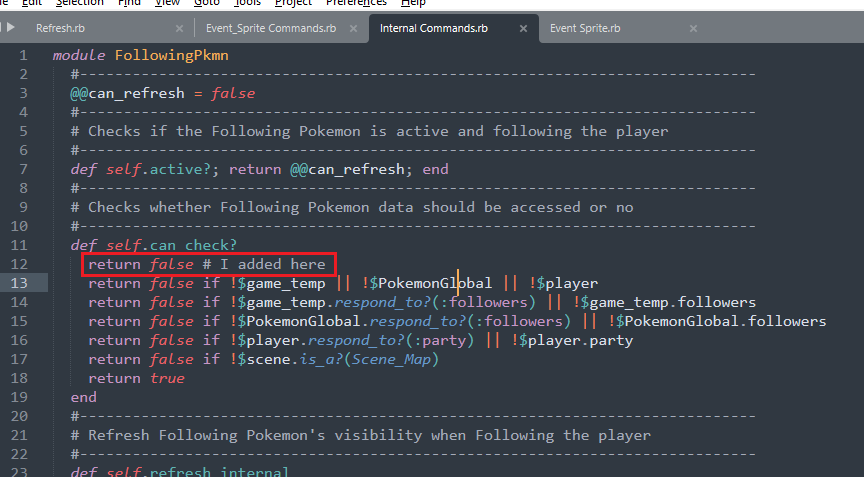This screenshot has height=477, width=864.
Task: Open the Selection menu
Action: pyautogui.click(x=79, y=3)
